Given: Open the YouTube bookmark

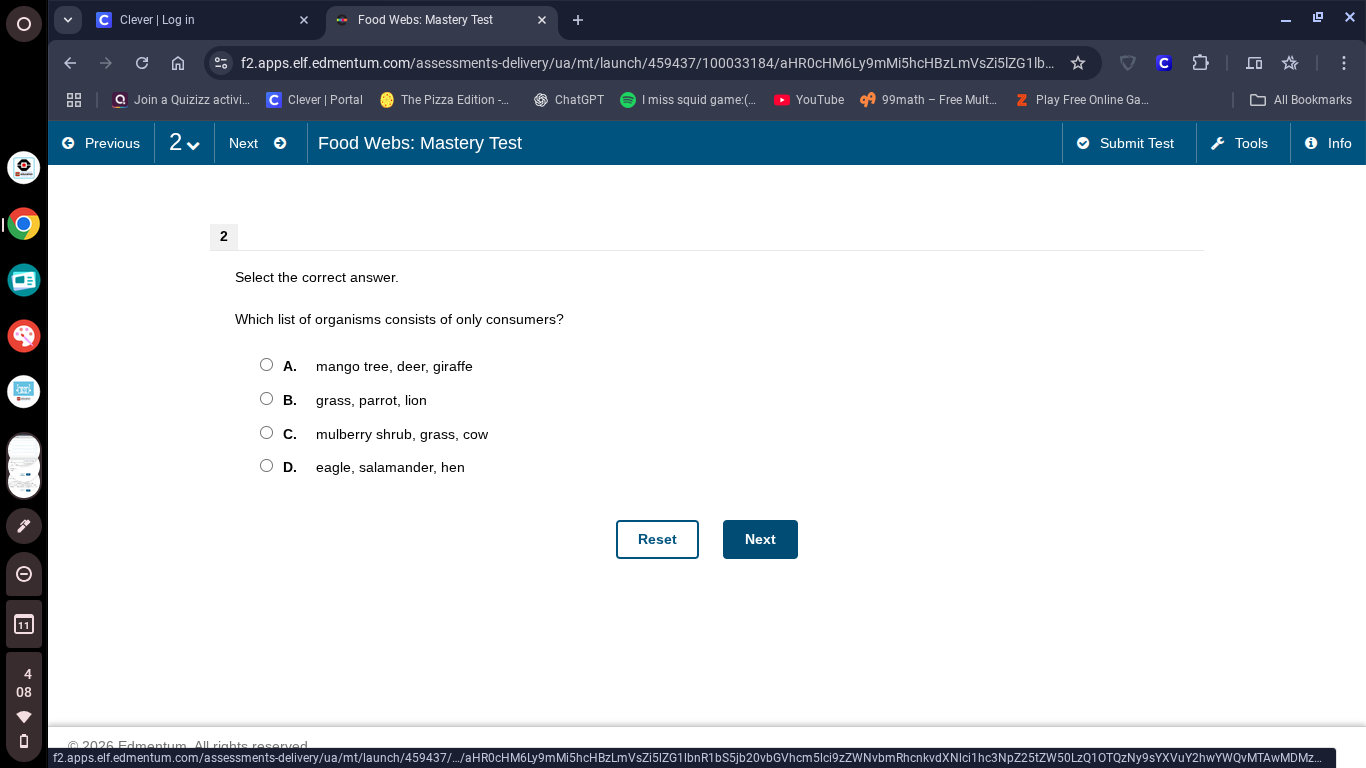Looking at the screenshot, I should coord(808,99).
